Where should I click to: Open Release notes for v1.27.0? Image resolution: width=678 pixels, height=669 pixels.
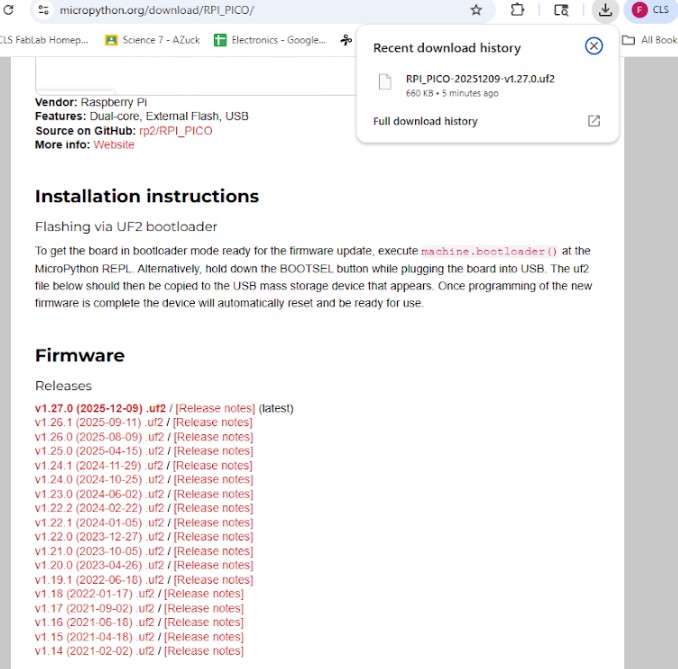[x=215, y=409]
